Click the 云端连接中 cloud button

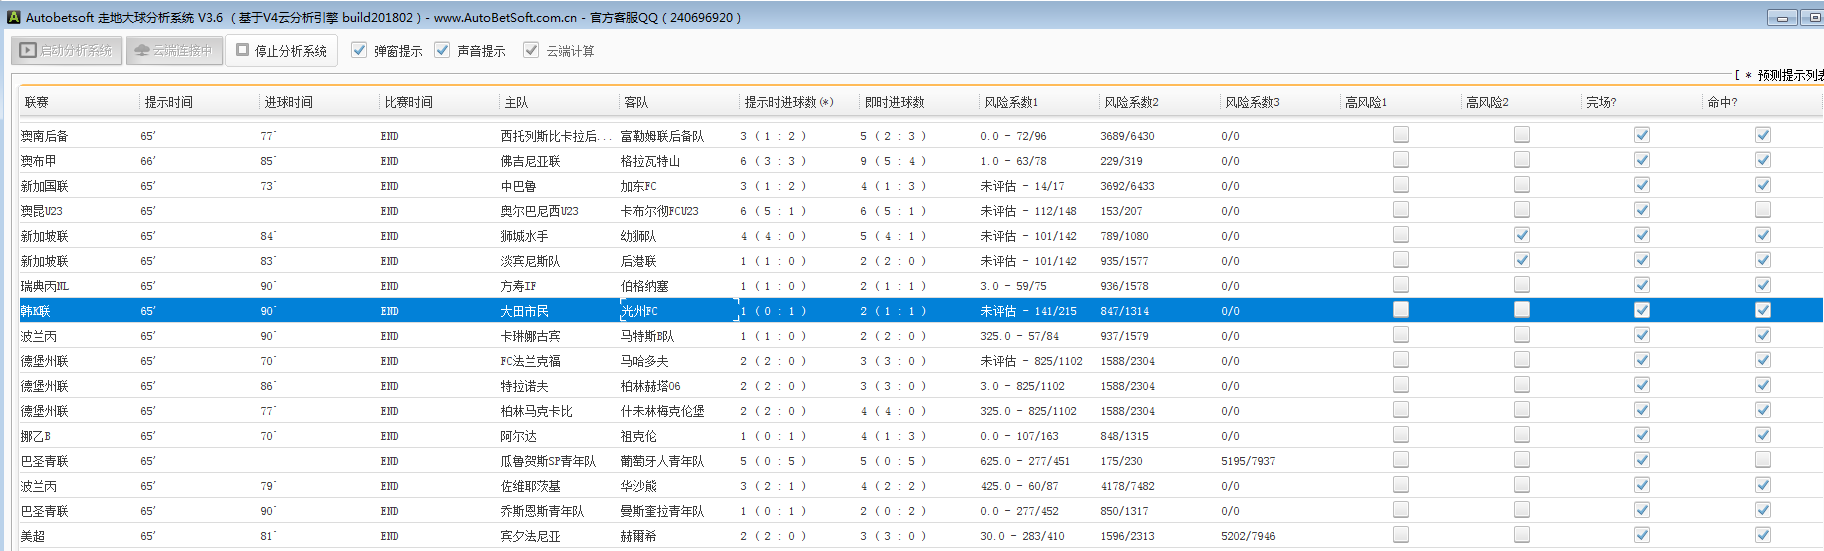[x=173, y=50]
